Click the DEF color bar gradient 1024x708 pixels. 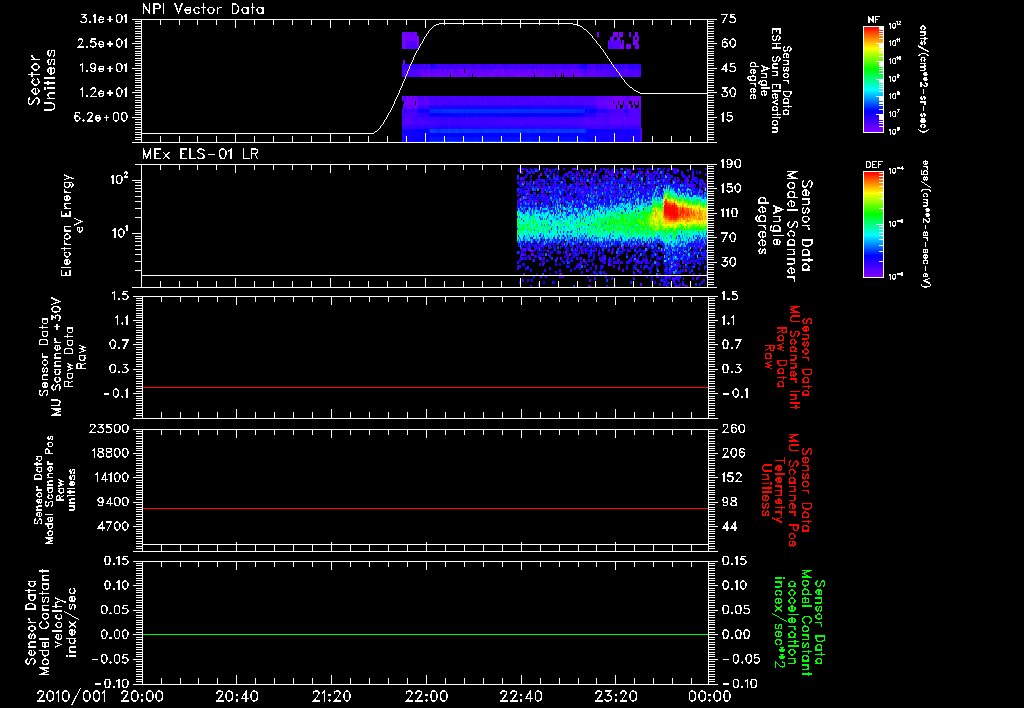(874, 224)
